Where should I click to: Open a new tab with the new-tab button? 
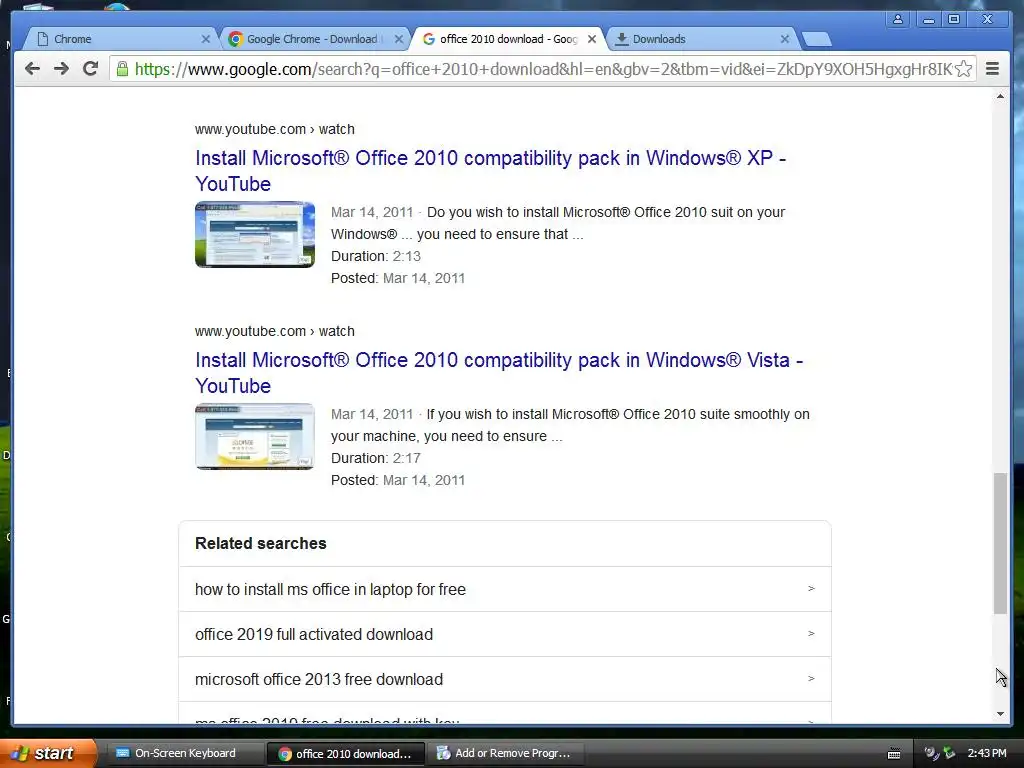[x=816, y=40]
